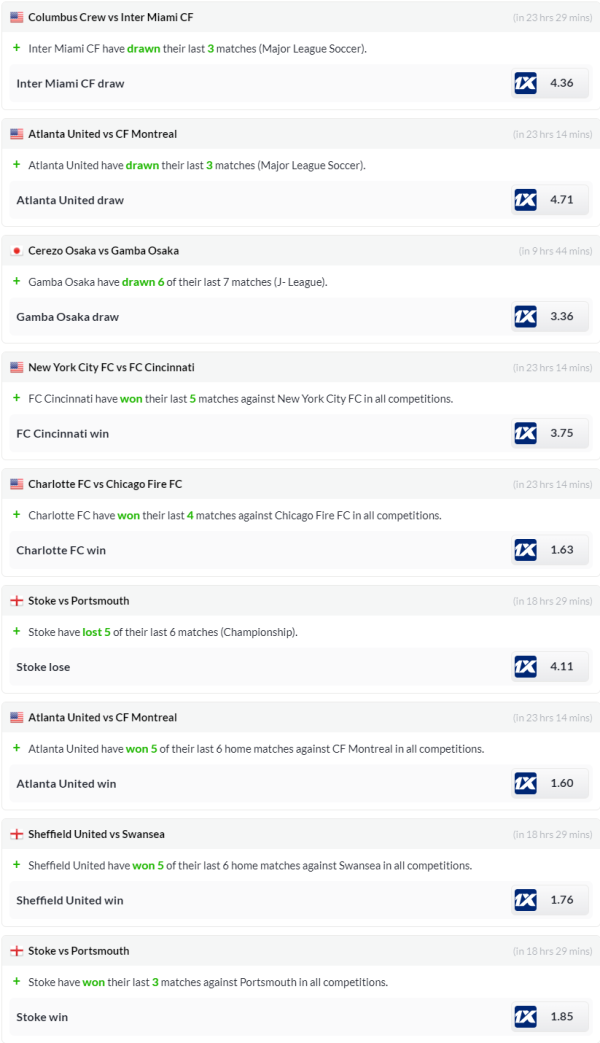
Task: Open the New York City FC vs FC Cincinnati match
Action: [111, 367]
